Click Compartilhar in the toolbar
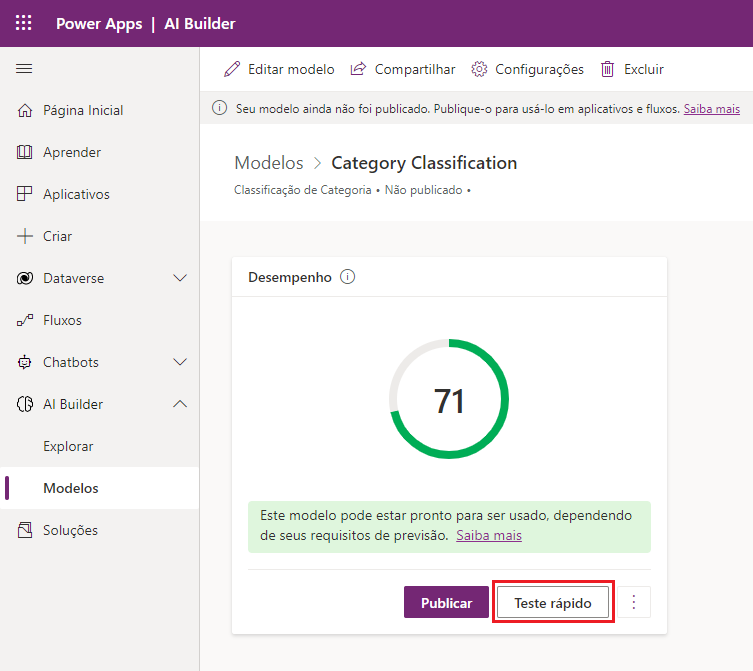Screen dimensions: 753x671 click(x=402, y=69)
